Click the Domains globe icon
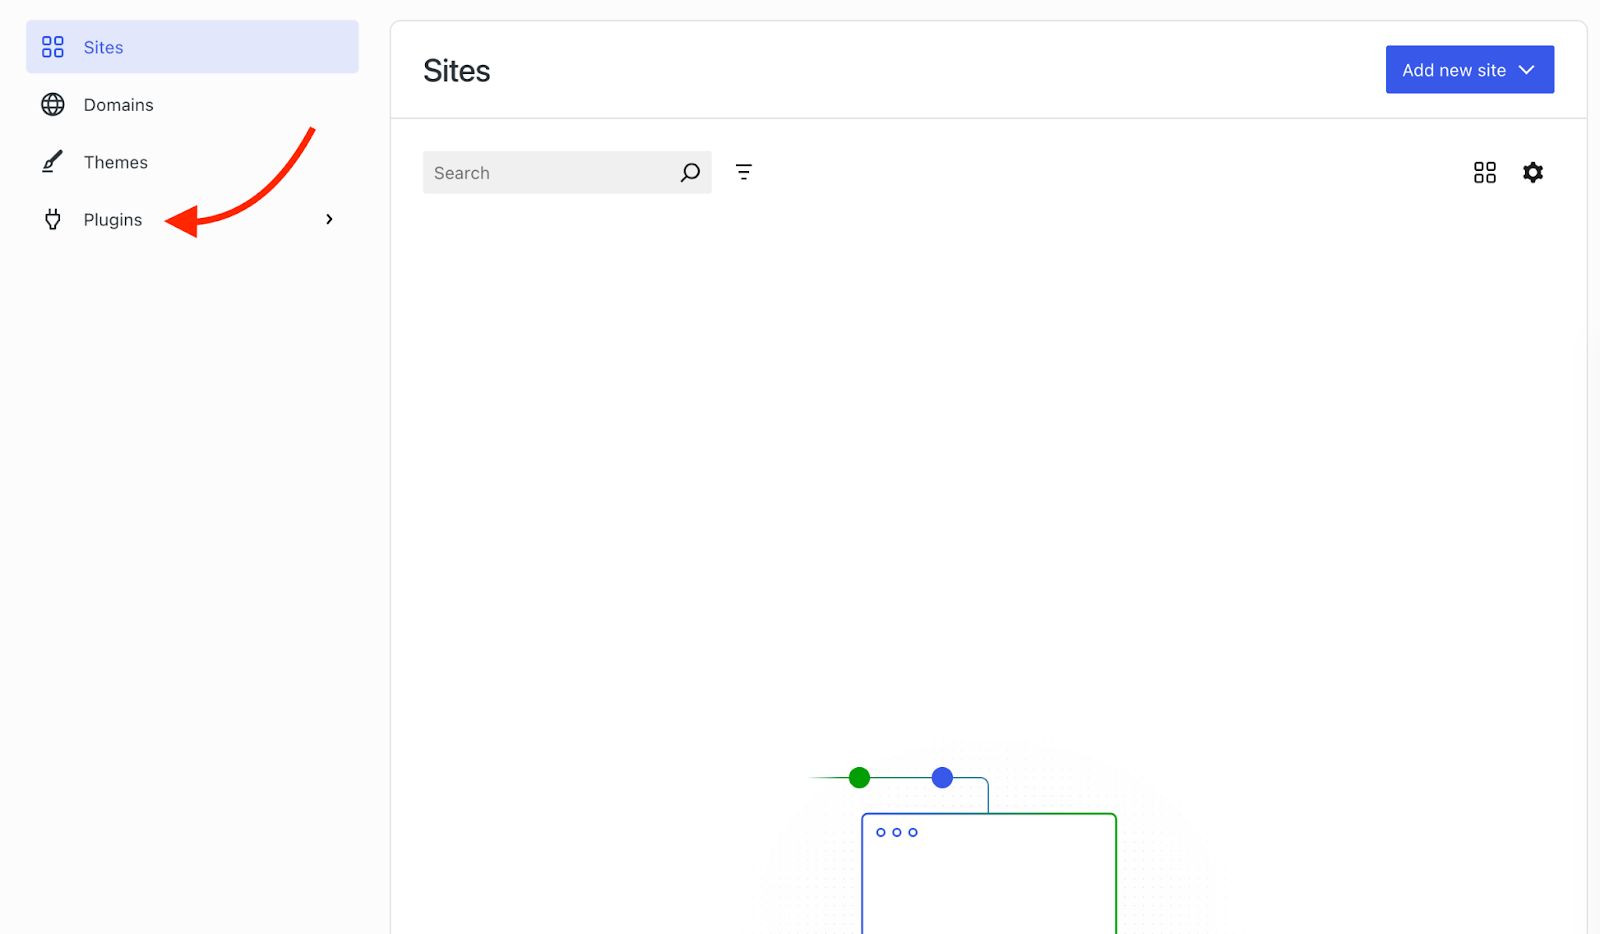 point(52,104)
